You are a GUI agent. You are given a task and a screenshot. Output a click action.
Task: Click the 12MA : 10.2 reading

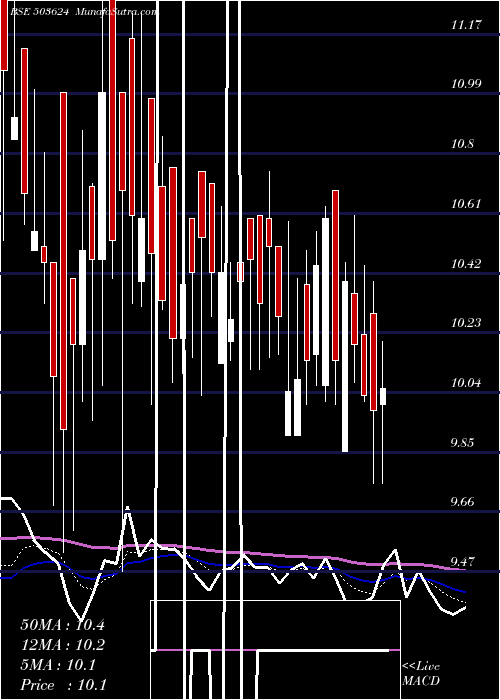tap(62, 645)
